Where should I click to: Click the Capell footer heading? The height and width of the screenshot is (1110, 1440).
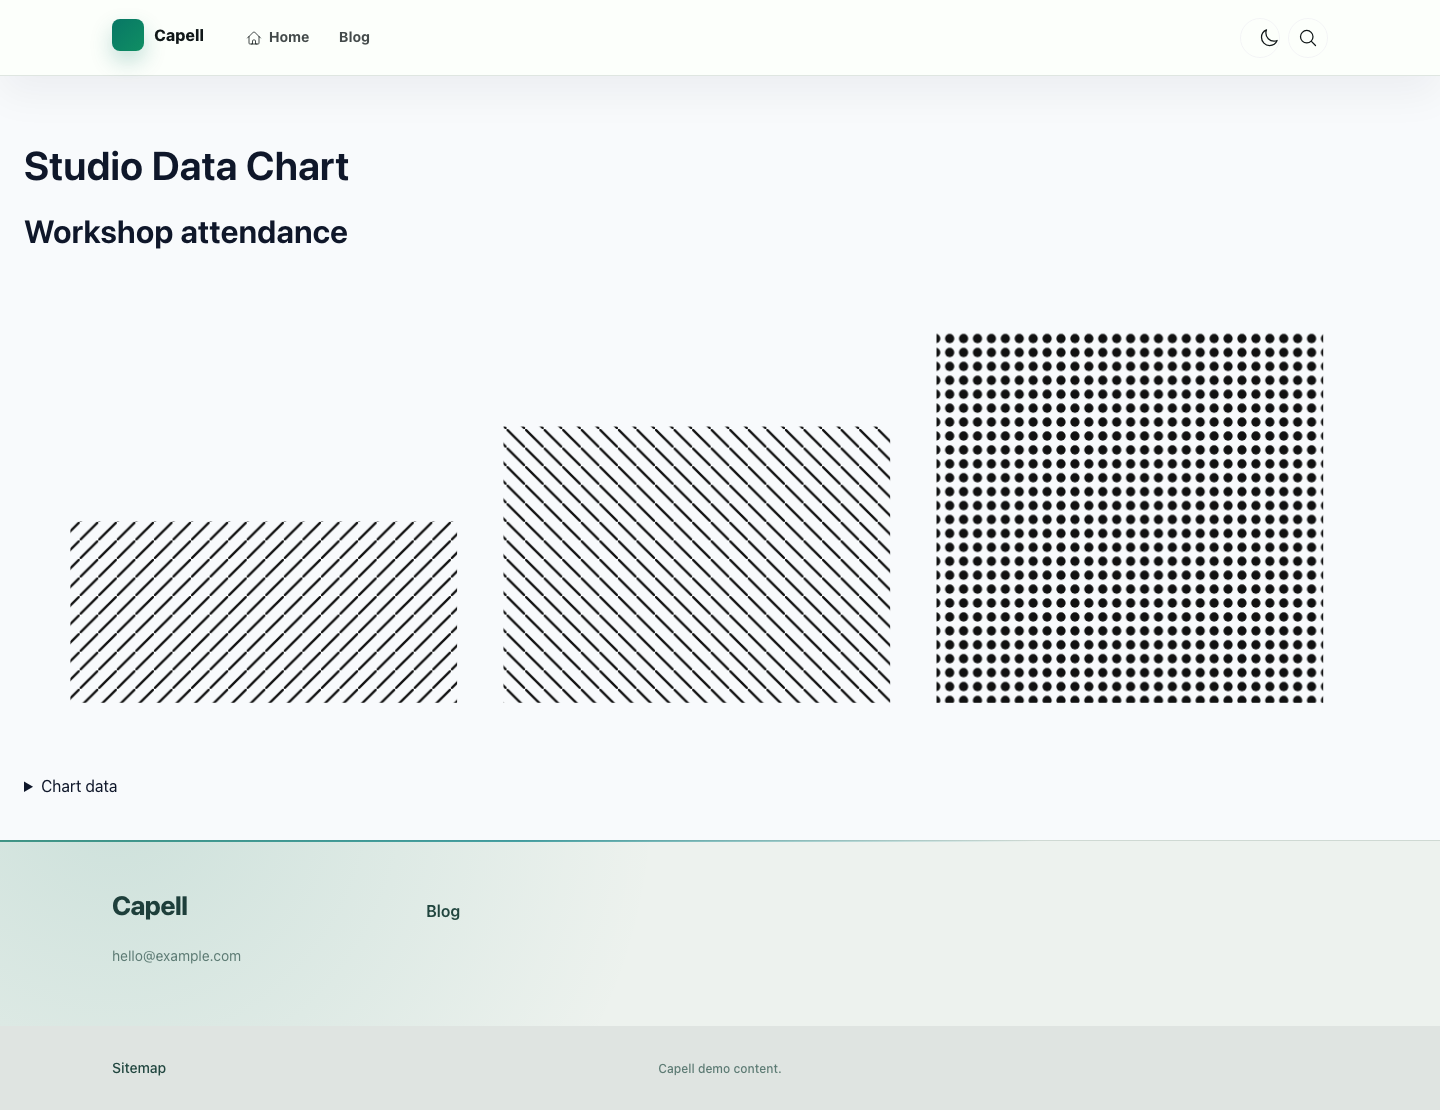tap(150, 906)
